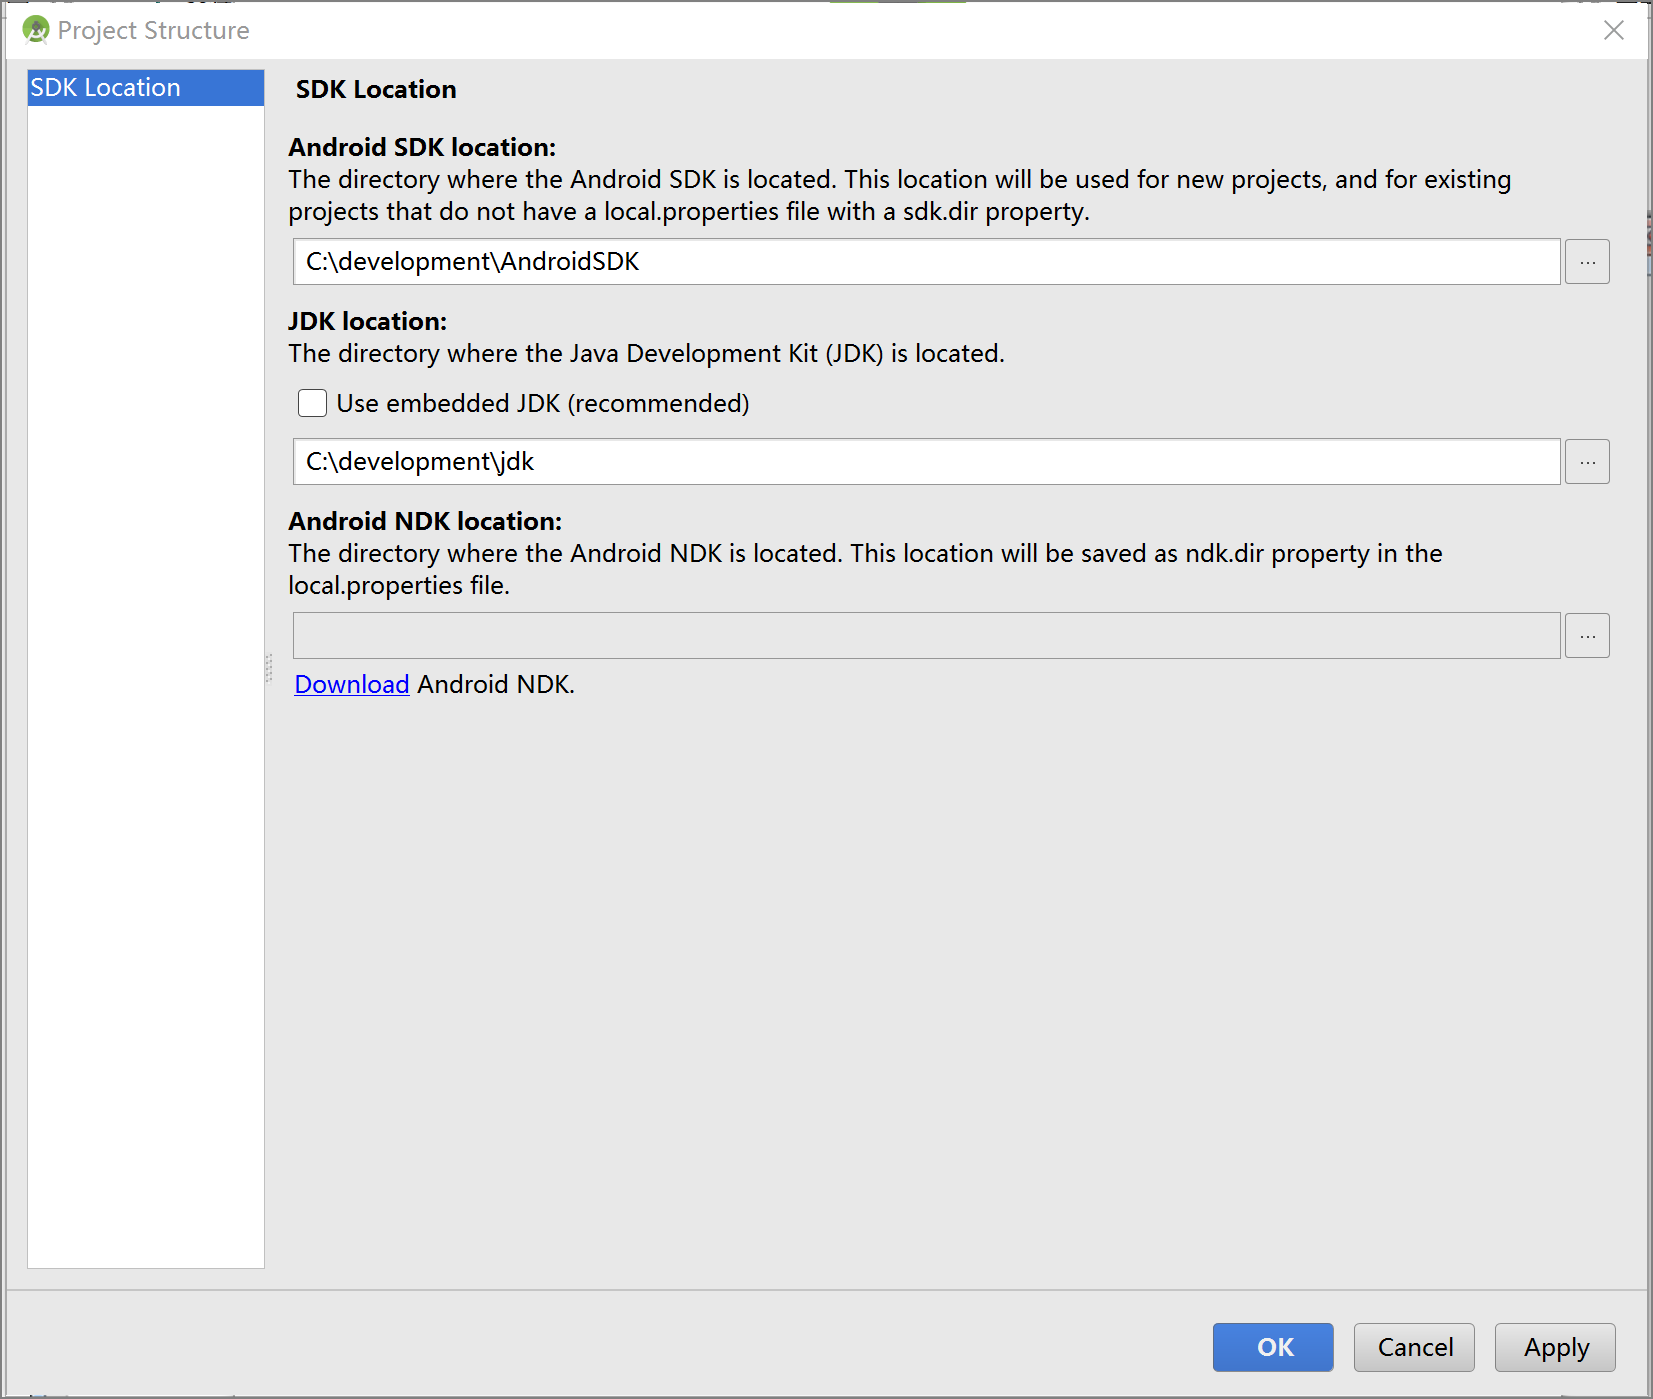Open the Download Android NDK link
This screenshot has height=1399, width=1653.
pyautogui.click(x=352, y=684)
